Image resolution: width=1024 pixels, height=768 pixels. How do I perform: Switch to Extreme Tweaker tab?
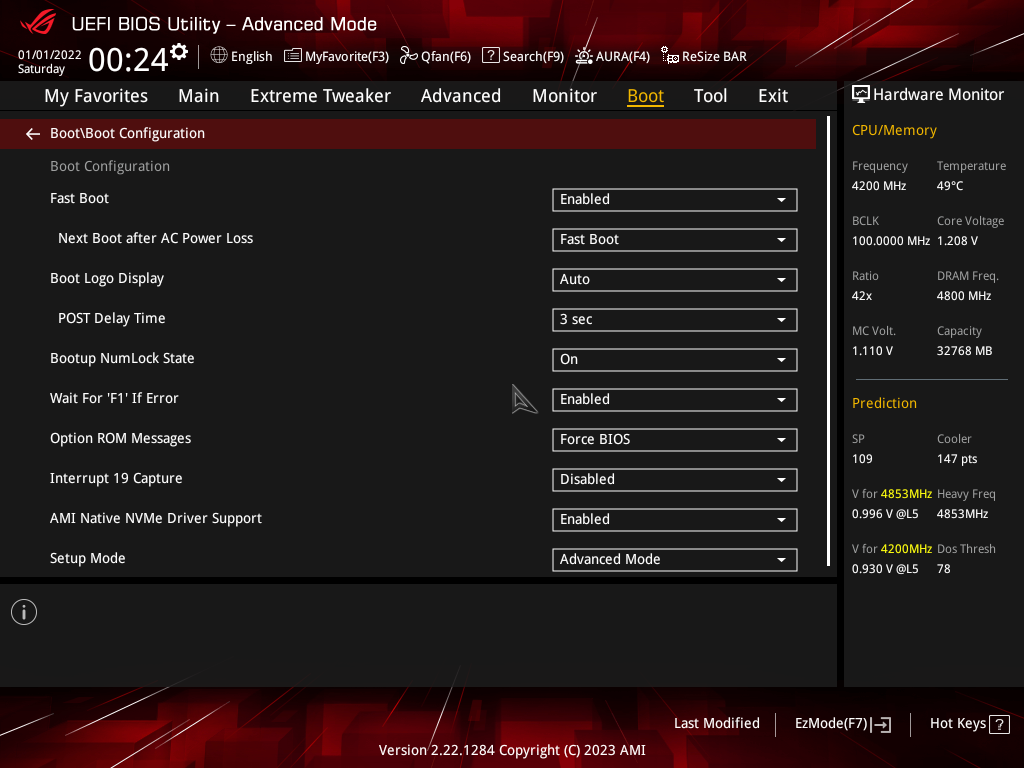[320, 96]
